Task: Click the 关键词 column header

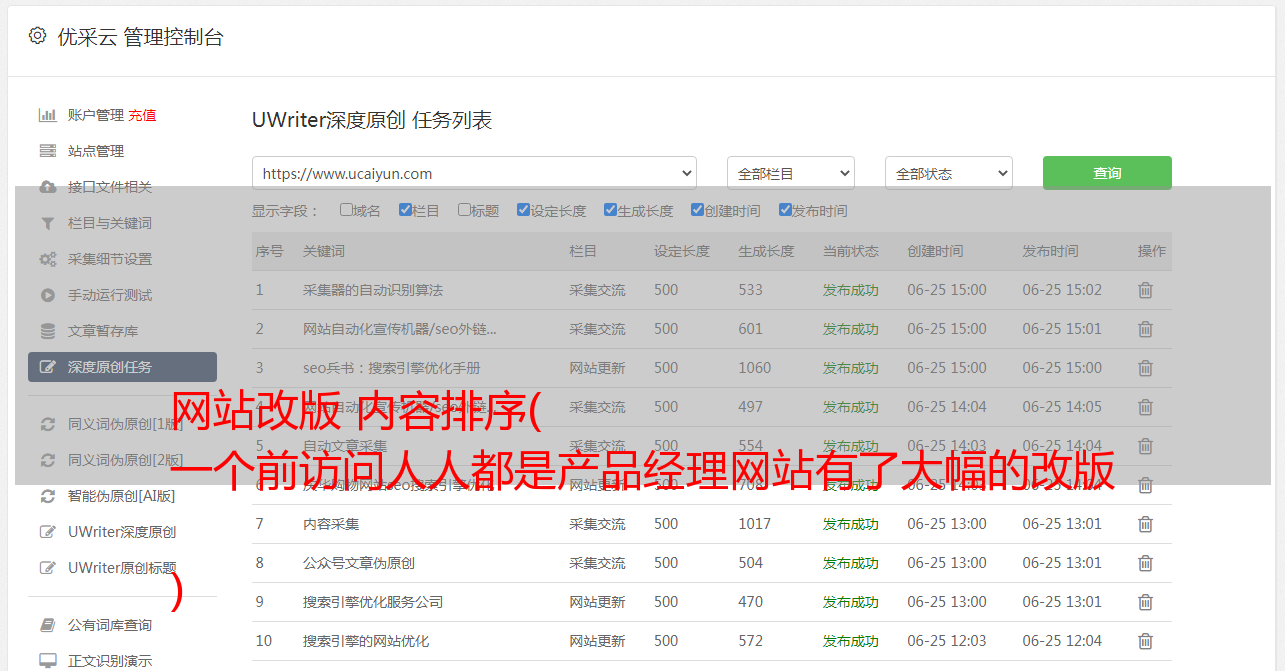Action: tap(324, 251)
